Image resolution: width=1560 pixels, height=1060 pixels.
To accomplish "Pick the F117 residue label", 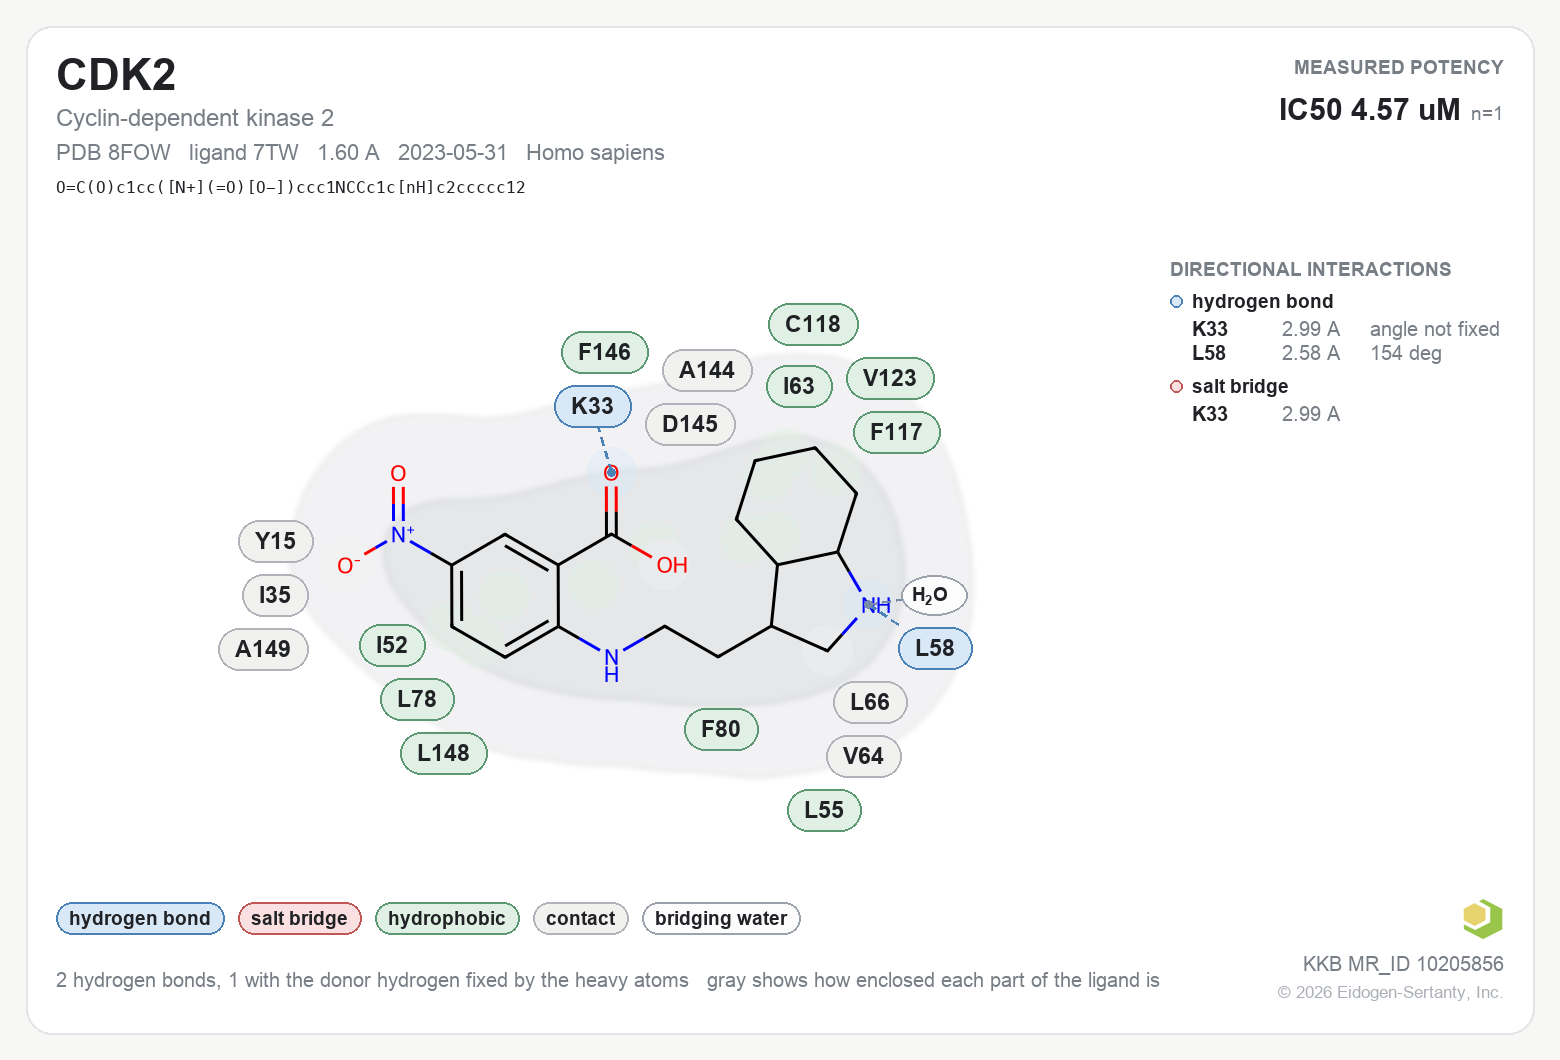I will (x=896, y=432).
